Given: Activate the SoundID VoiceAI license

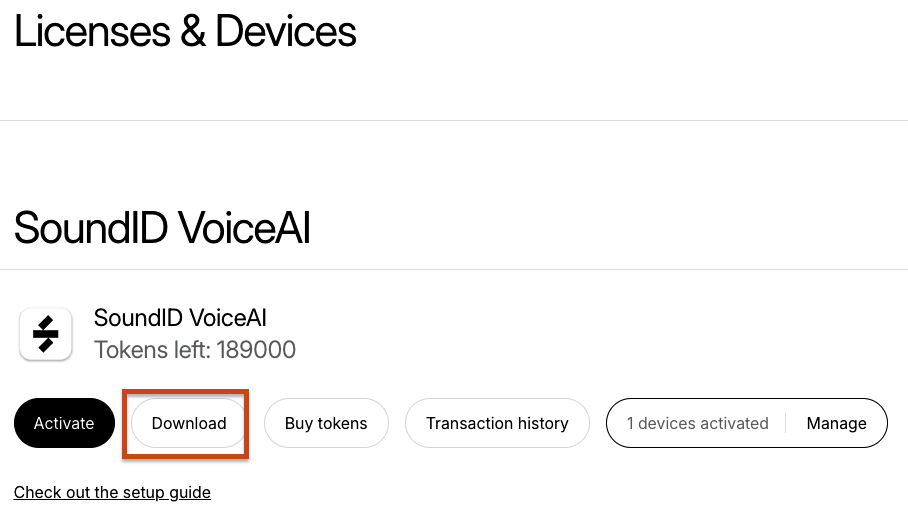Looking at the screenshot, I should [x=64, y=423].
